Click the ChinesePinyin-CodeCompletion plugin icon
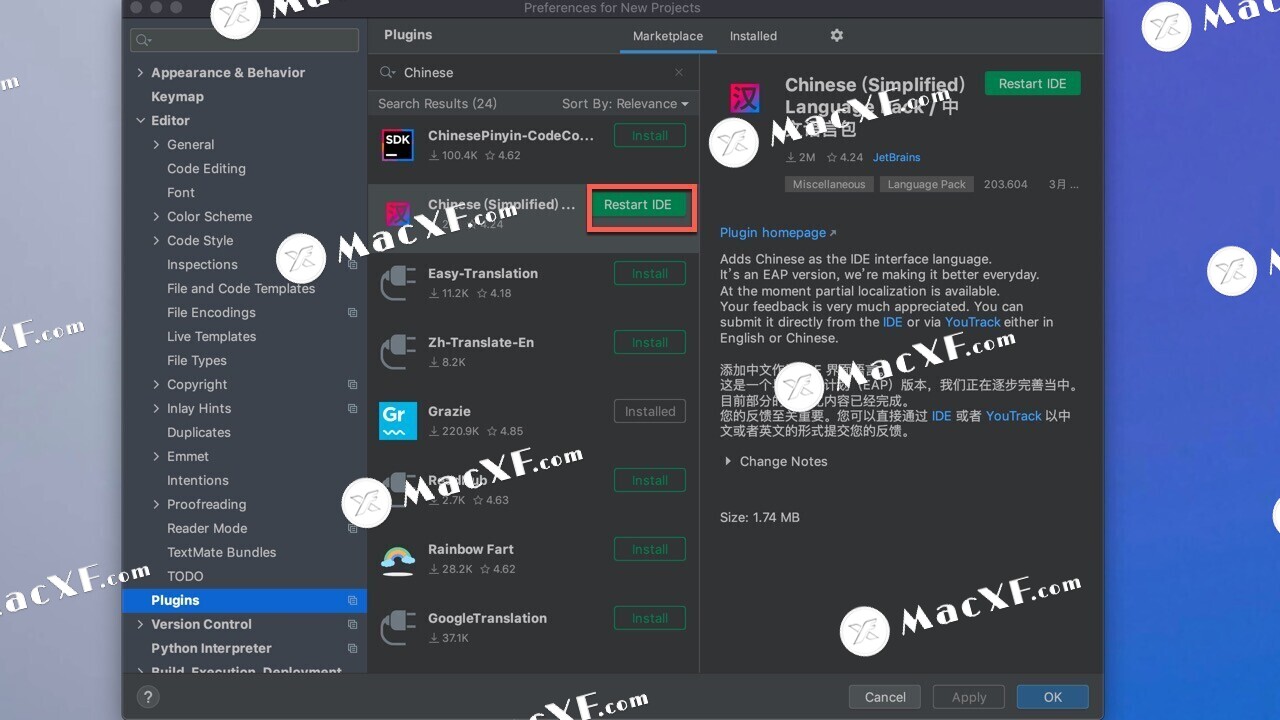This screenshot has height=720, width=1280. [x=398, y=145]
